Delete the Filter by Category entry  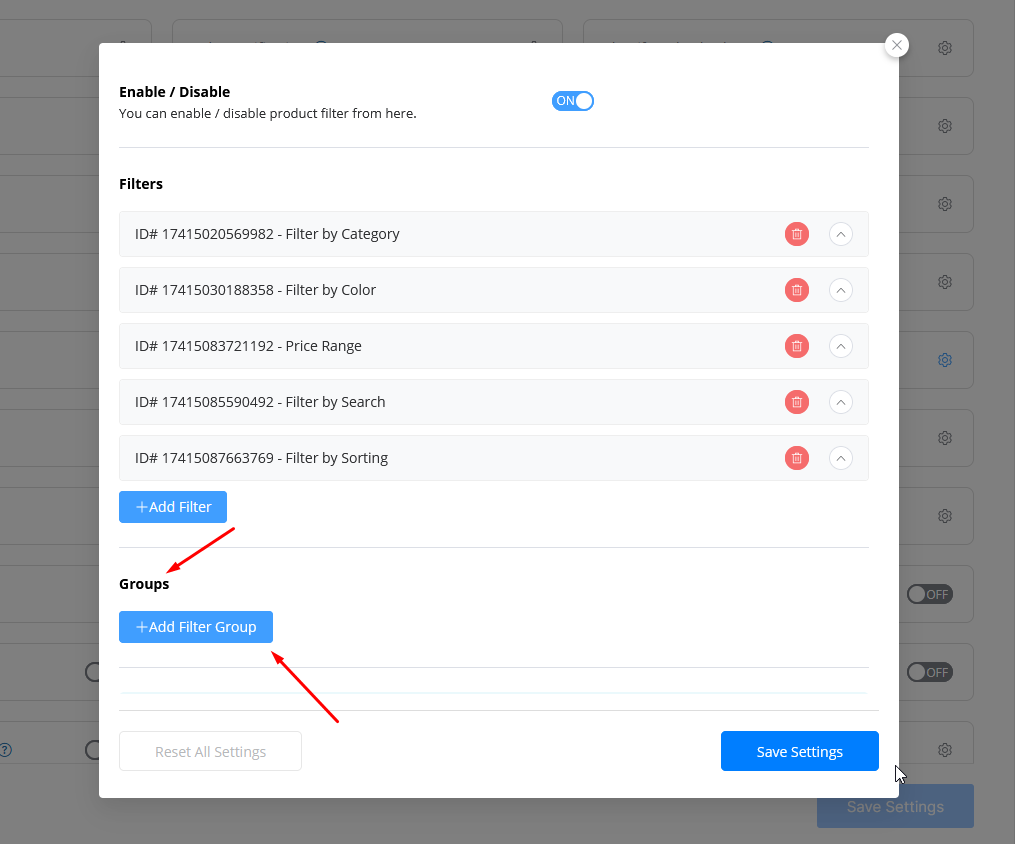pyautogui.click(x=796, y=234)
